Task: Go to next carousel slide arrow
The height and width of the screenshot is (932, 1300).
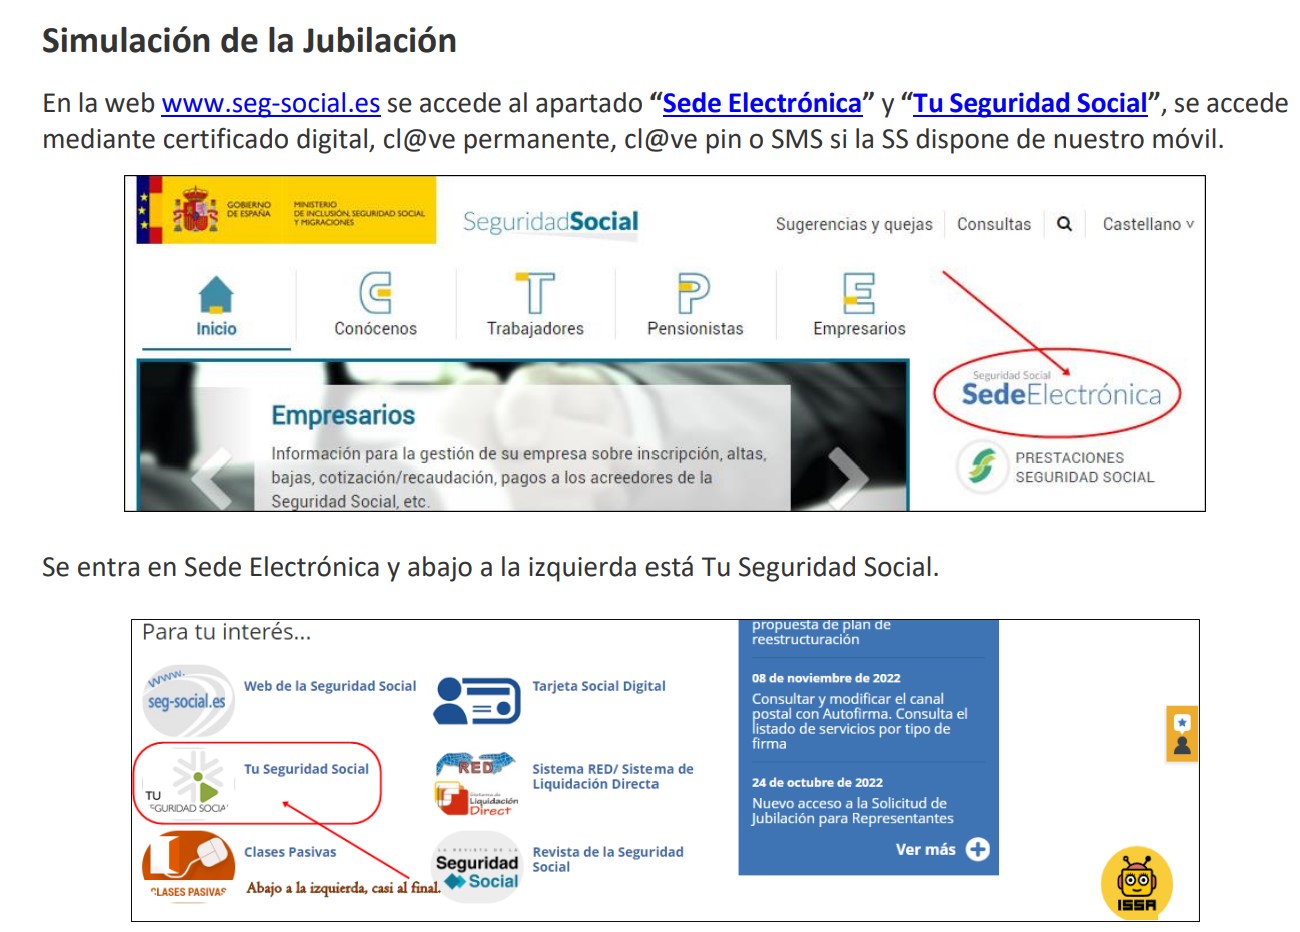Action: [847, 477]
